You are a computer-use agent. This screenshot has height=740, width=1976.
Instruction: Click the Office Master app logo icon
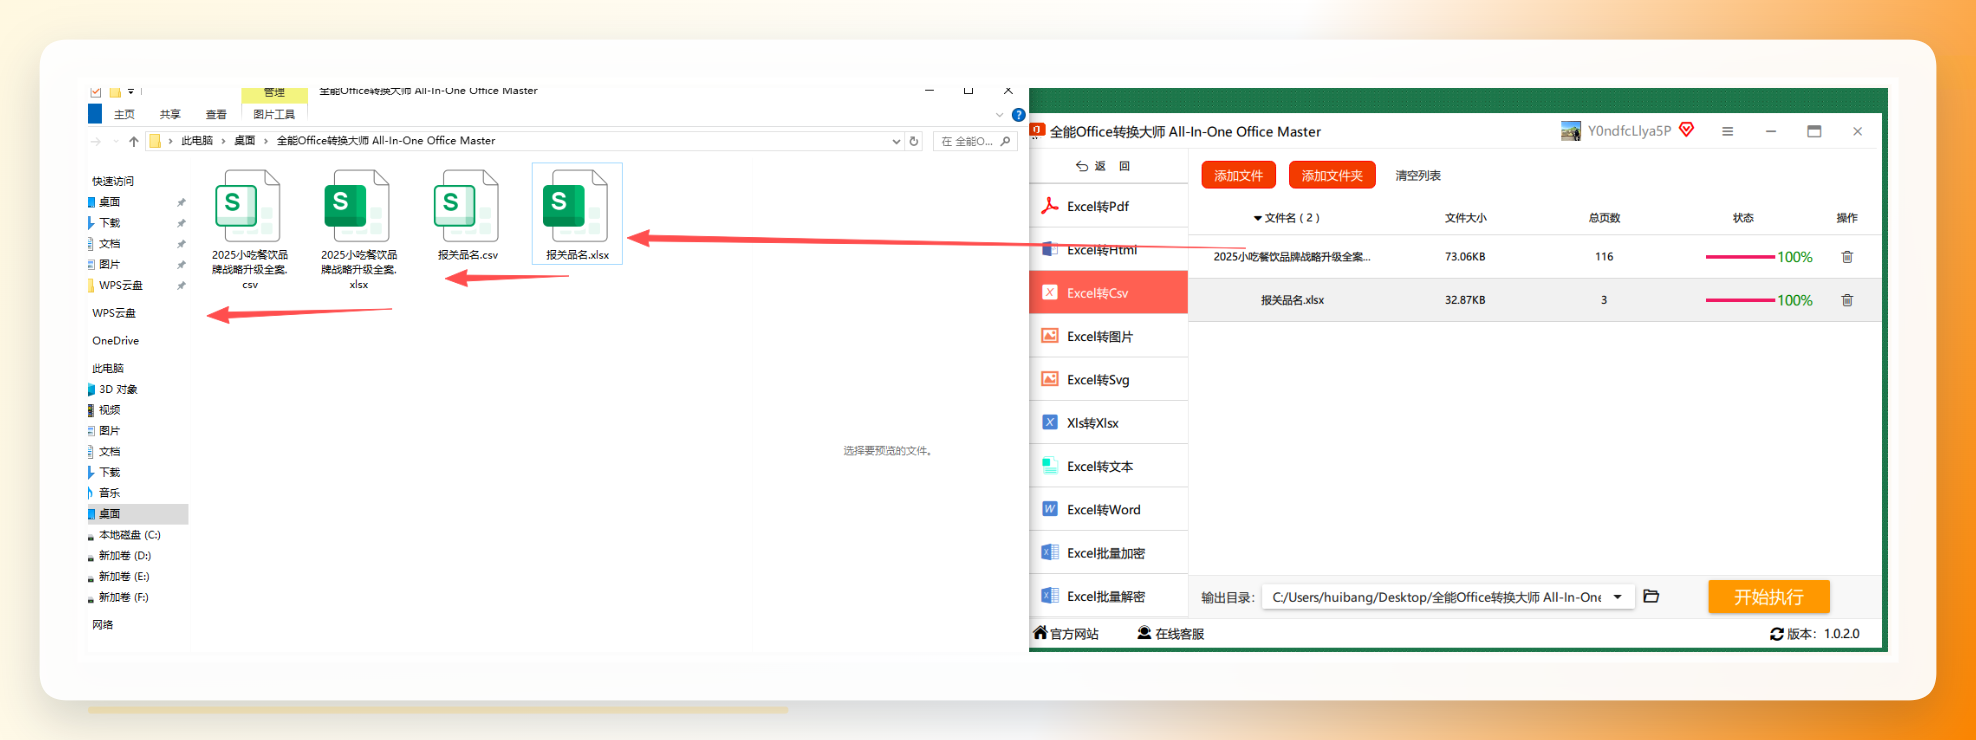(1037, 130)
